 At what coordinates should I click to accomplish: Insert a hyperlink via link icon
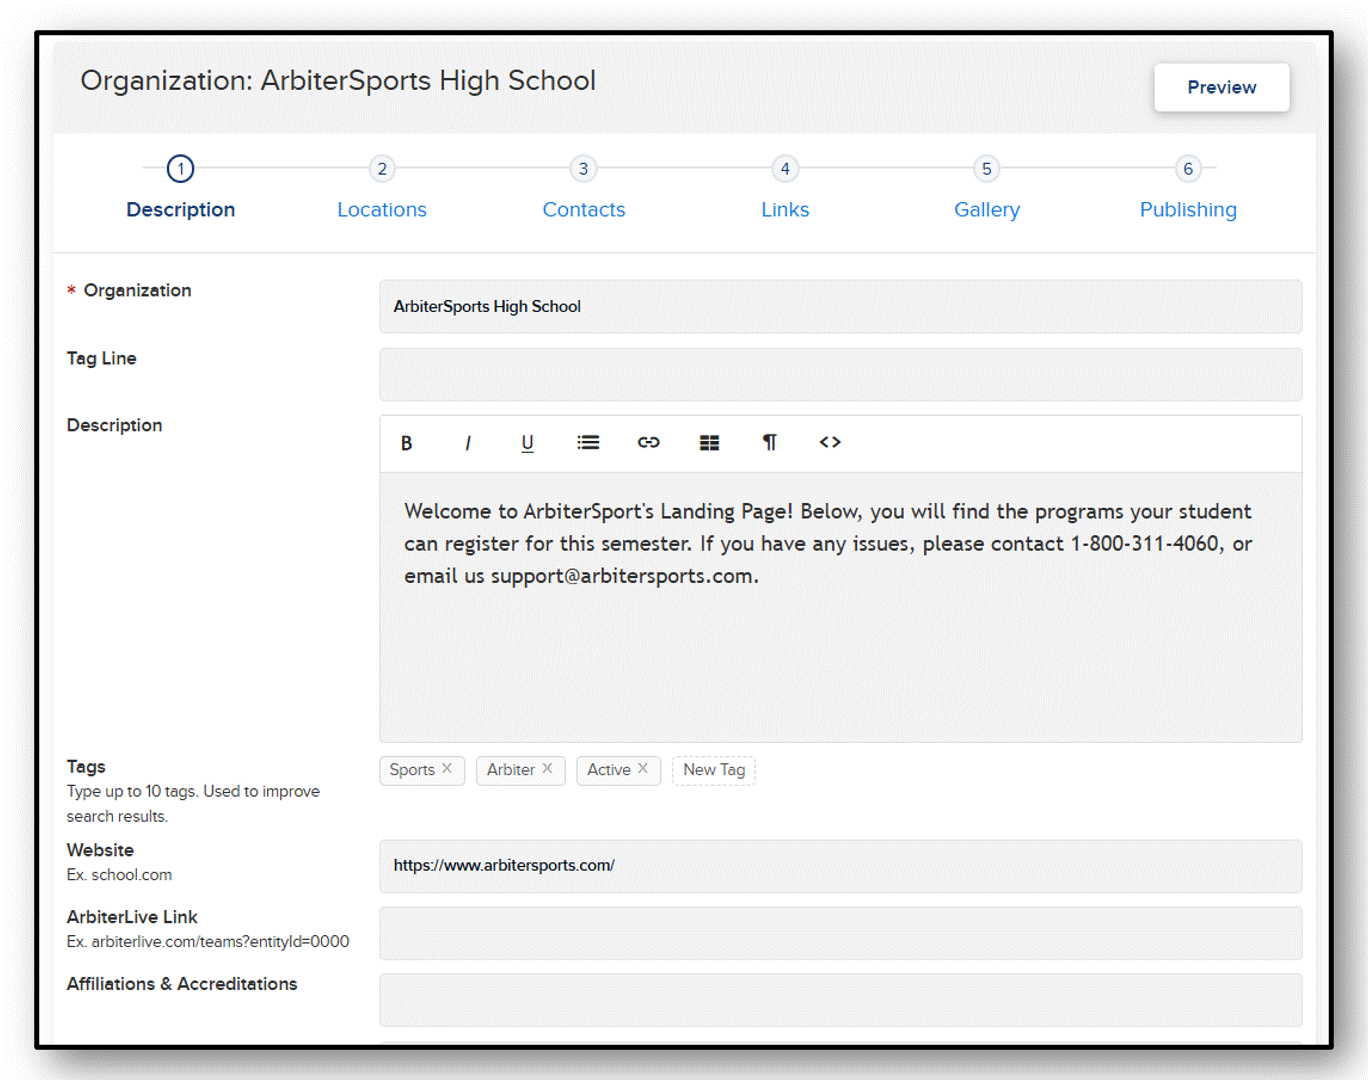click(649, 442)
